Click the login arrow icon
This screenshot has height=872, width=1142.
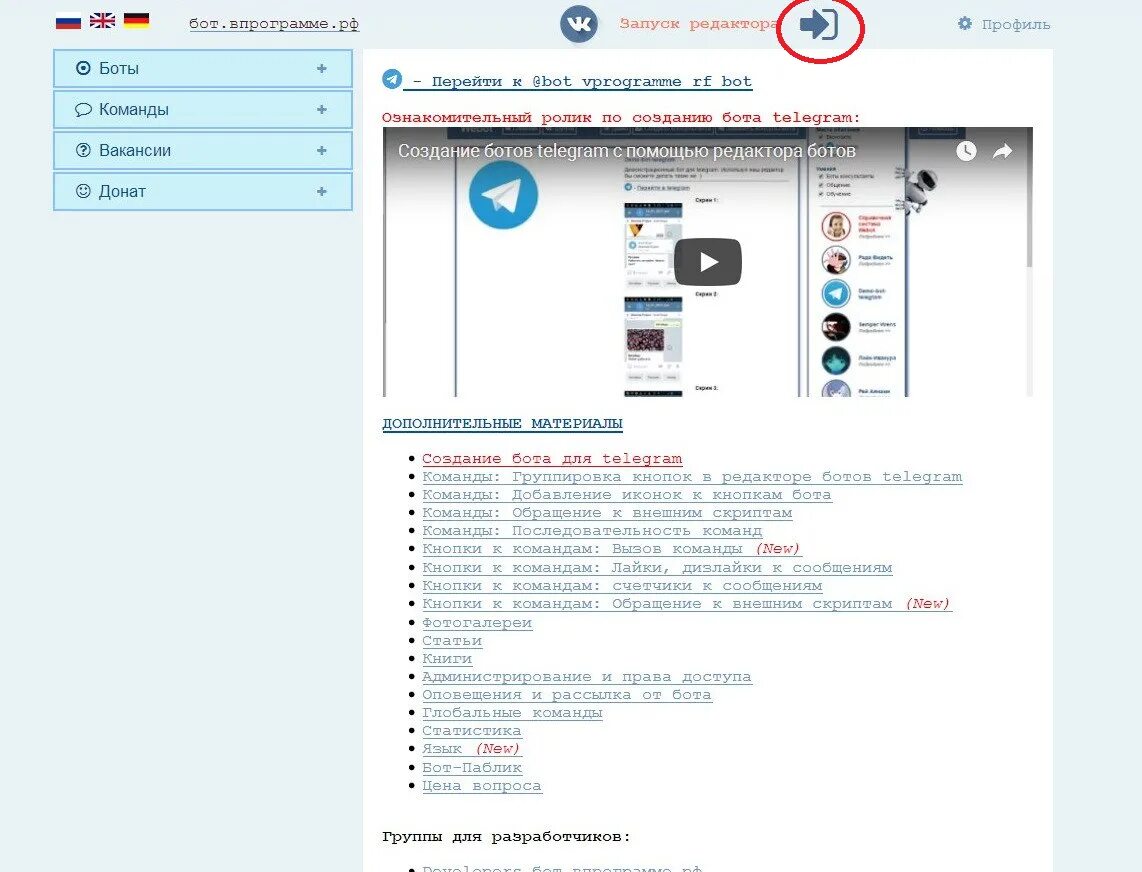click(x=819, y=24)
